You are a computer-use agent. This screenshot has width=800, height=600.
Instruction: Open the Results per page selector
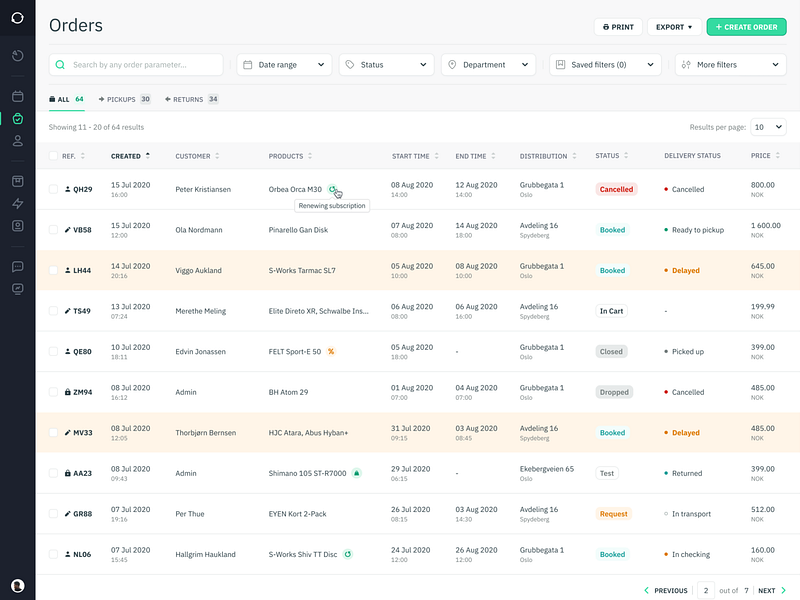(766, 127)
